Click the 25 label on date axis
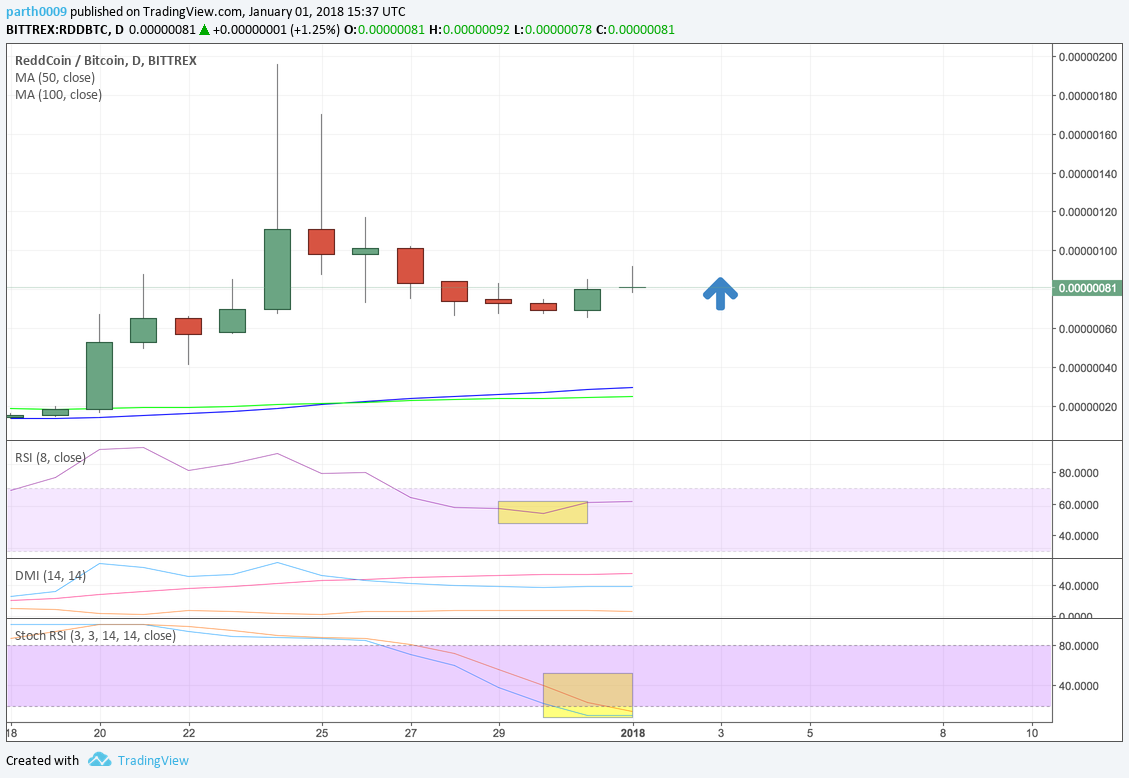This screenshot has width=1129, height=778. 322,733
